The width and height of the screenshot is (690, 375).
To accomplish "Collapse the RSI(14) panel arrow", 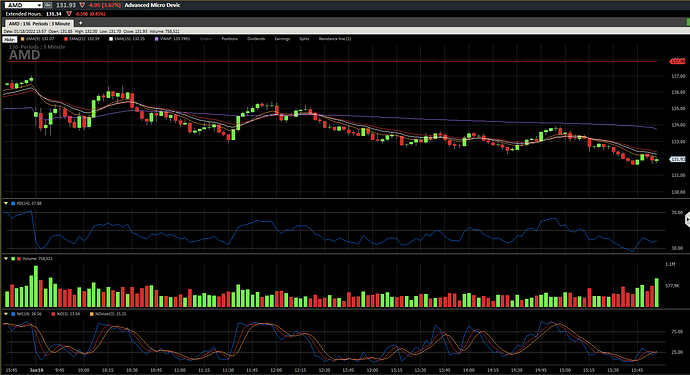I will [x=6, y=203].
